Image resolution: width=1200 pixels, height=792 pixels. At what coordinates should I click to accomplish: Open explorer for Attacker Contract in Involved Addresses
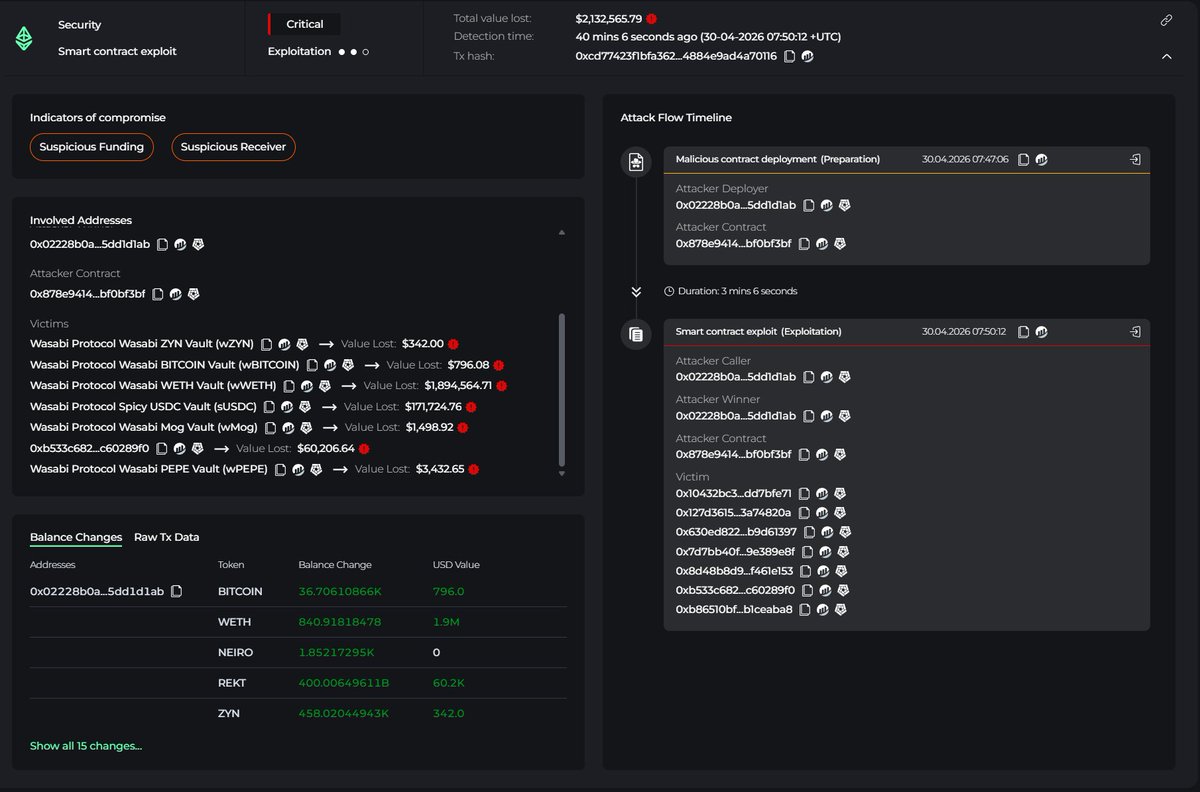coord(176,294)
